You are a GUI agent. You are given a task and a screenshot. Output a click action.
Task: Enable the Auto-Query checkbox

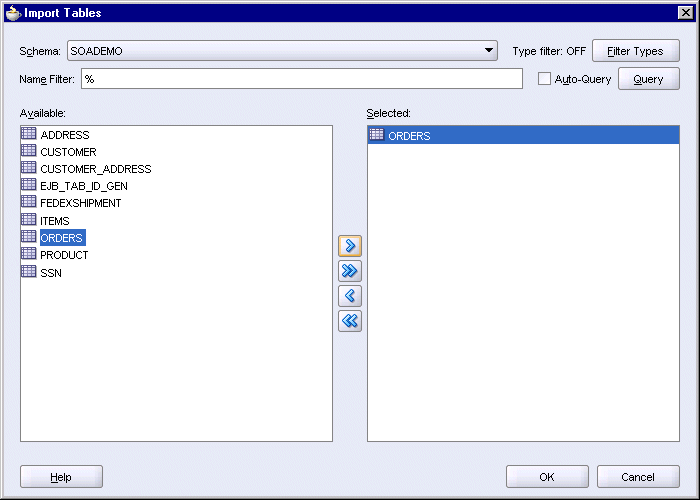tap(544, 79)
